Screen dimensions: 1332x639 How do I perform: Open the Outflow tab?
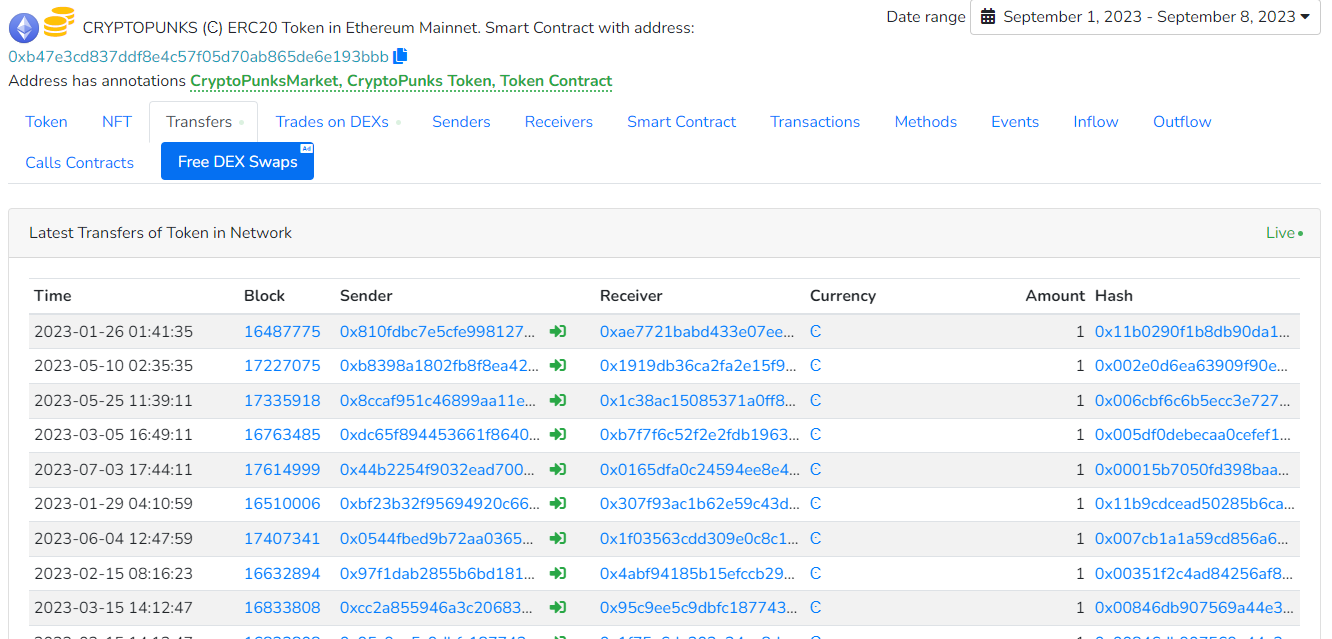point(1182,122)
